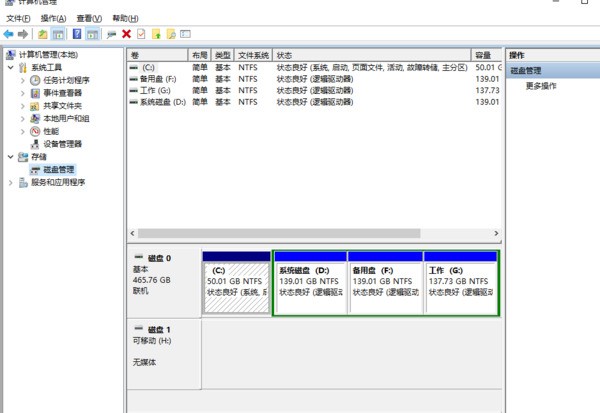Expand the 性能 node arrow

coord(23,132)
